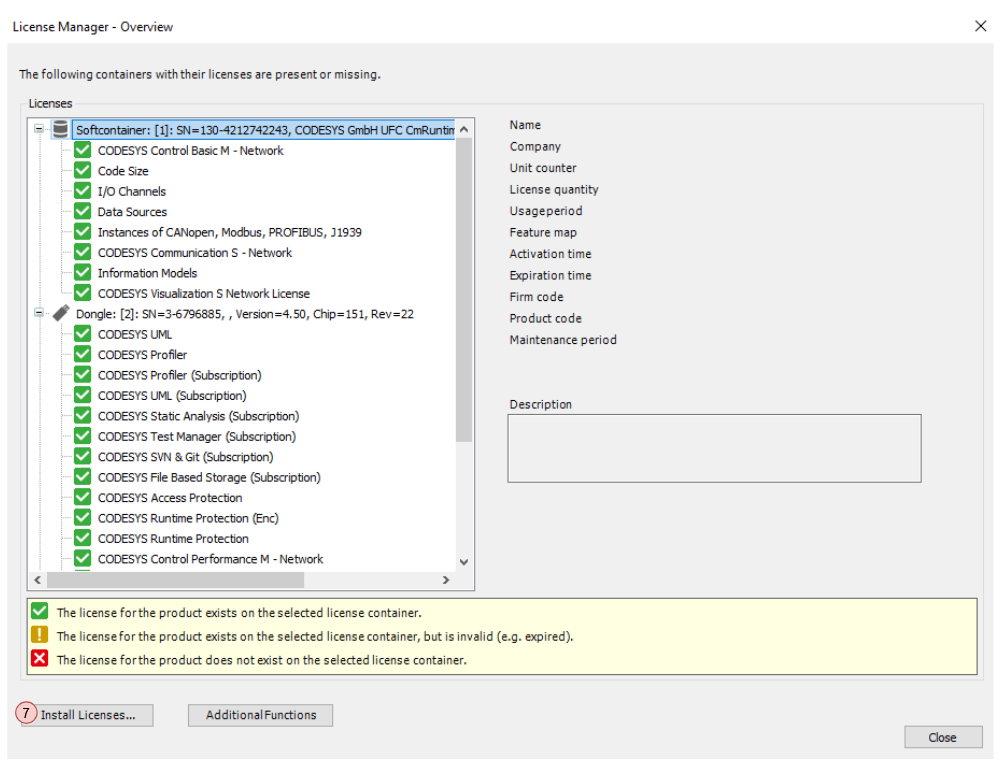The height and width of the screenshot is (761, 1000).
Task: Select the Information Models license entry
Action: click(x=146, y=273)
